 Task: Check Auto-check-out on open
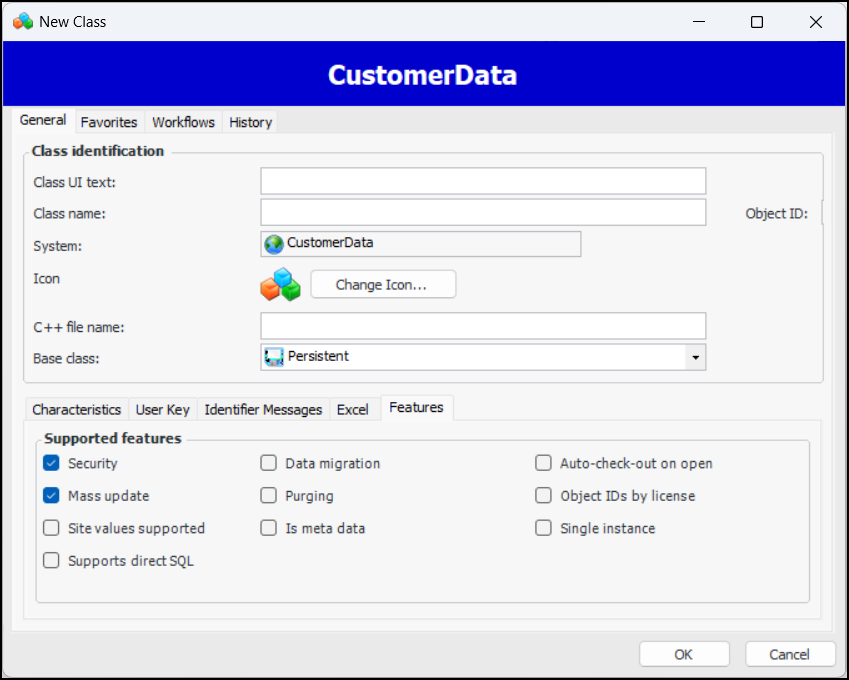(543, 464)
